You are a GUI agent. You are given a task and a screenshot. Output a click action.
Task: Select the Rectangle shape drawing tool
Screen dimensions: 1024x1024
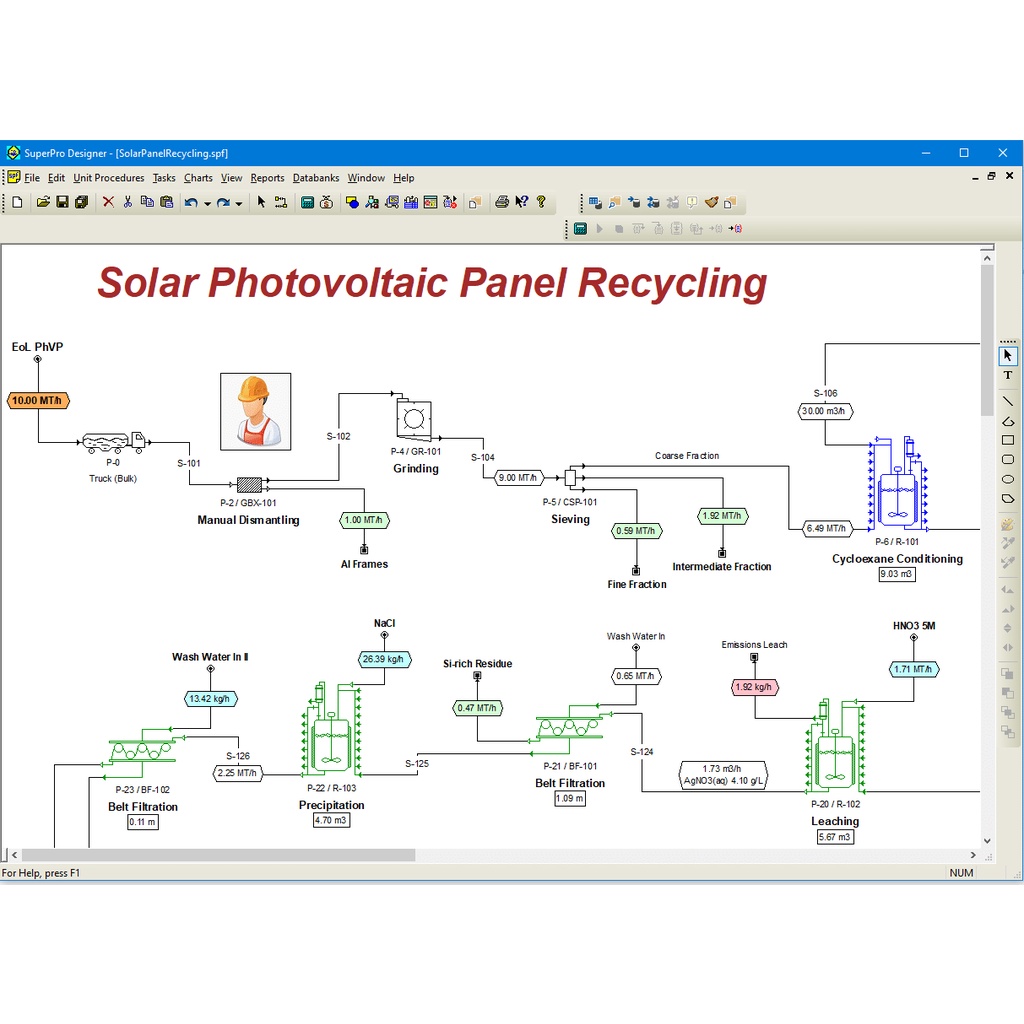pos(1007,440)
